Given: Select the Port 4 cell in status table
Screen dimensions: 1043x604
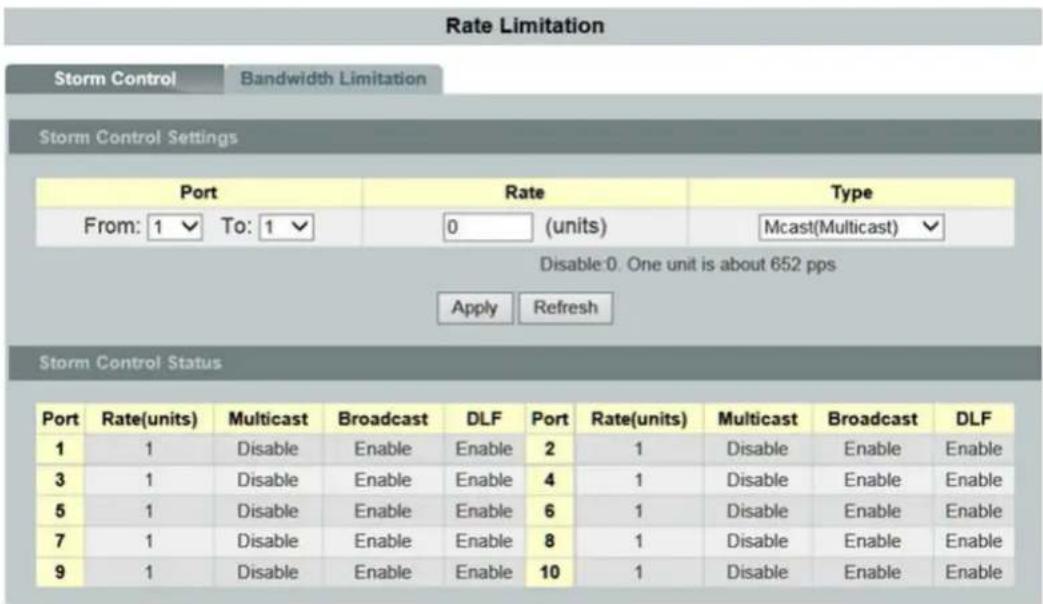Looking at the screenshot, I should [549, 480].
